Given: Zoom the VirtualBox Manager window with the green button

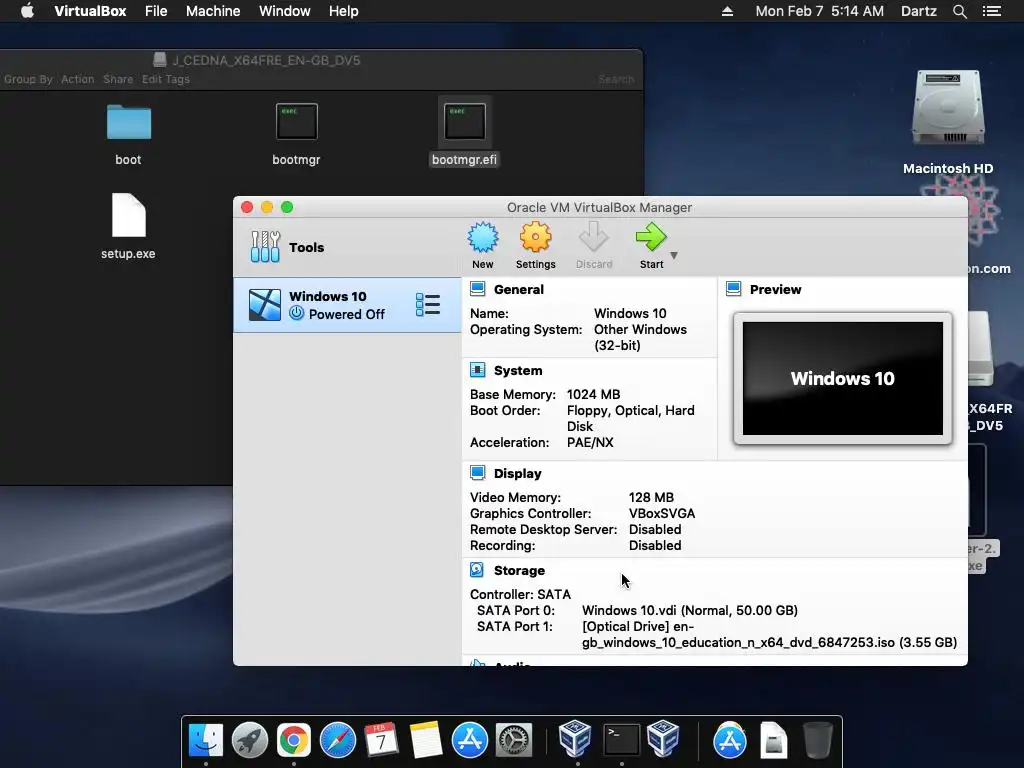Looking at the screenshot, I should tap(287, 207).
